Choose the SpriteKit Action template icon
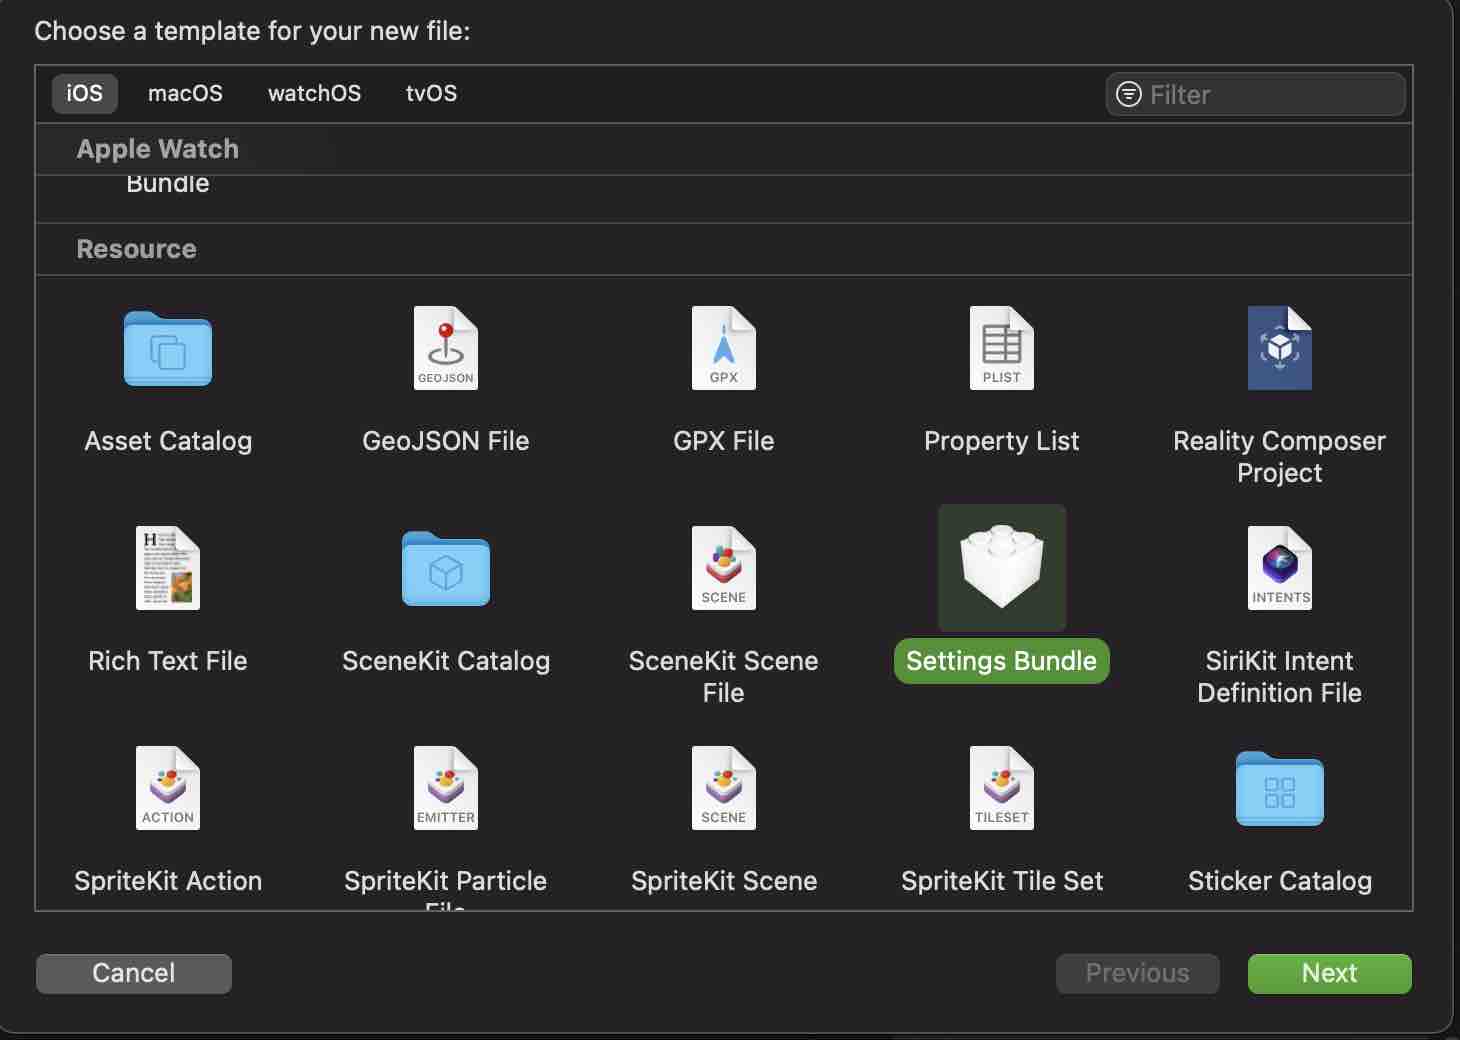Screen dimensions: 1460x1040 (x=168, y=788)
